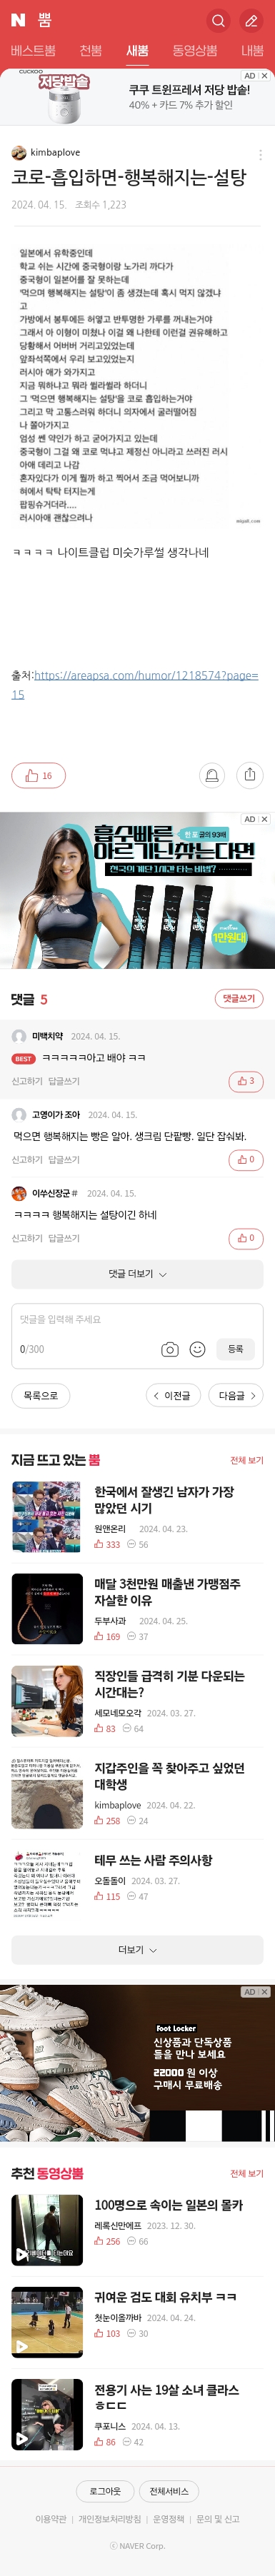Tap the share icon below post
Image resolution: width=275 pixels, height=2576 pixels.
point(250,775)
